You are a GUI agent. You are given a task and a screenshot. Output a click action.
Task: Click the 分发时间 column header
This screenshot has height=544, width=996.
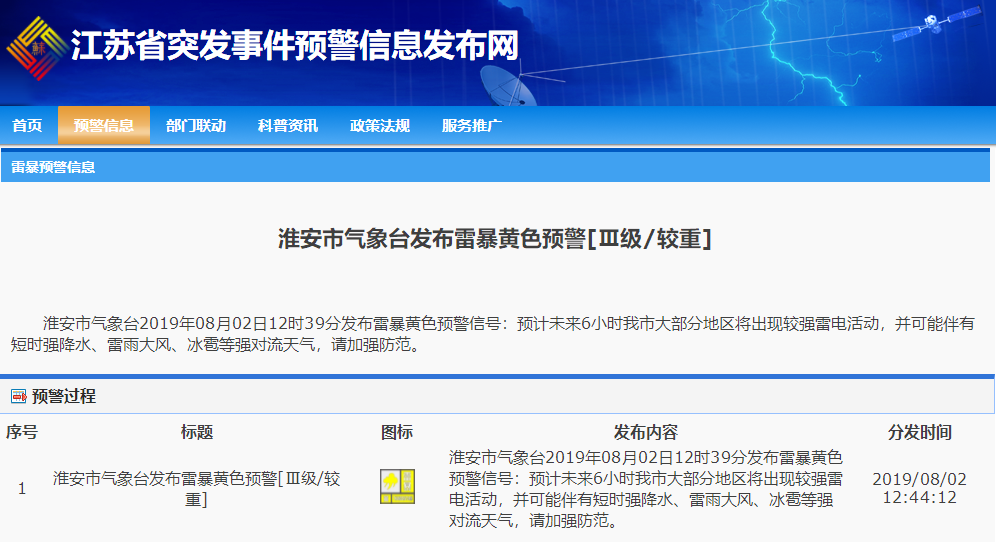(x=919, y=433)
